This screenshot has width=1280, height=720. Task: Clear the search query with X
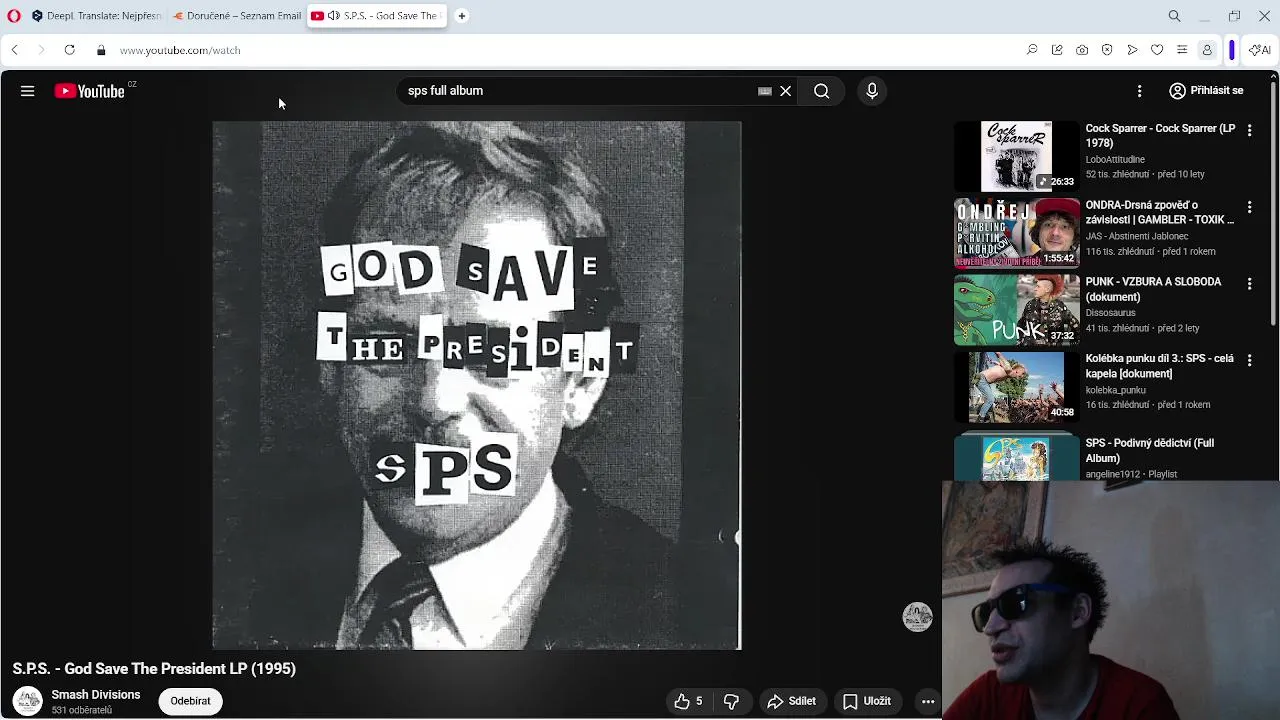coord(786,91)
